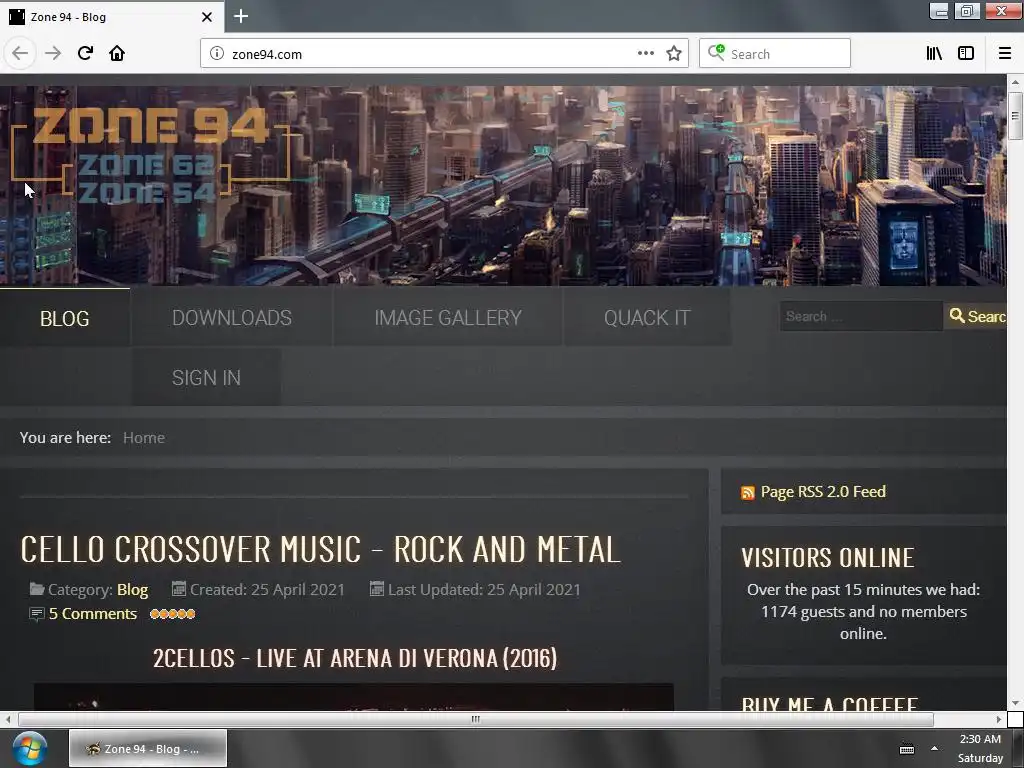Image resolution: width=1024 pixels, height=768 pixels.
Task: Click the vertical scrollbar thumb
Action: (x=1015, y=116)
